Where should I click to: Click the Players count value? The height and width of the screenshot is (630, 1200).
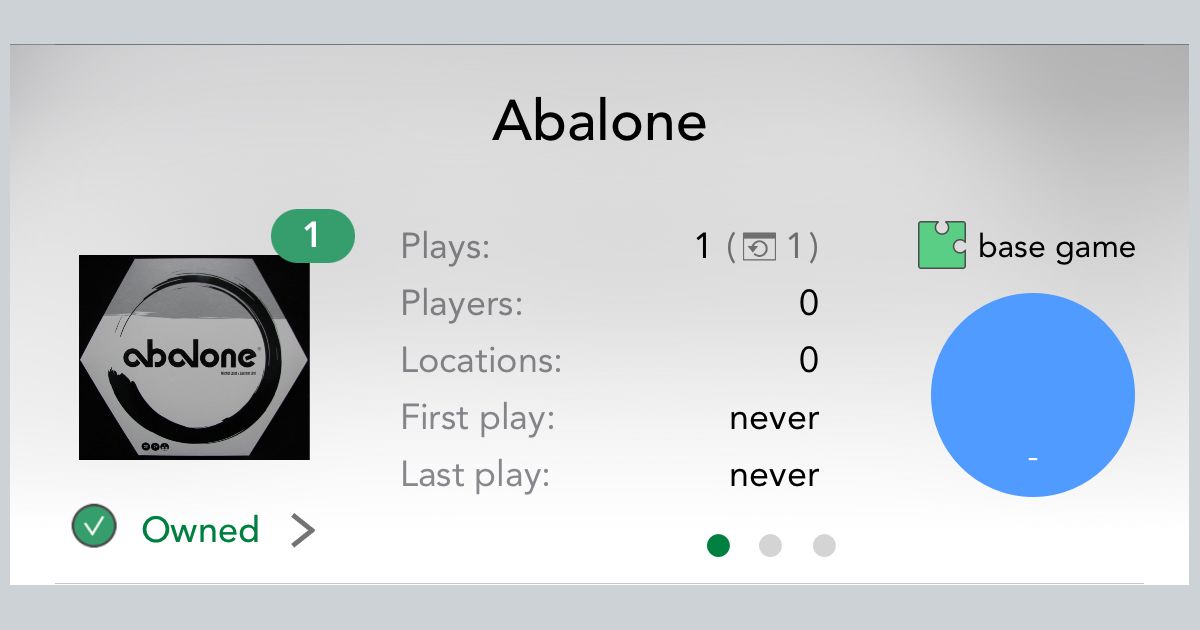pyautogui.click(x=808, y=303)
